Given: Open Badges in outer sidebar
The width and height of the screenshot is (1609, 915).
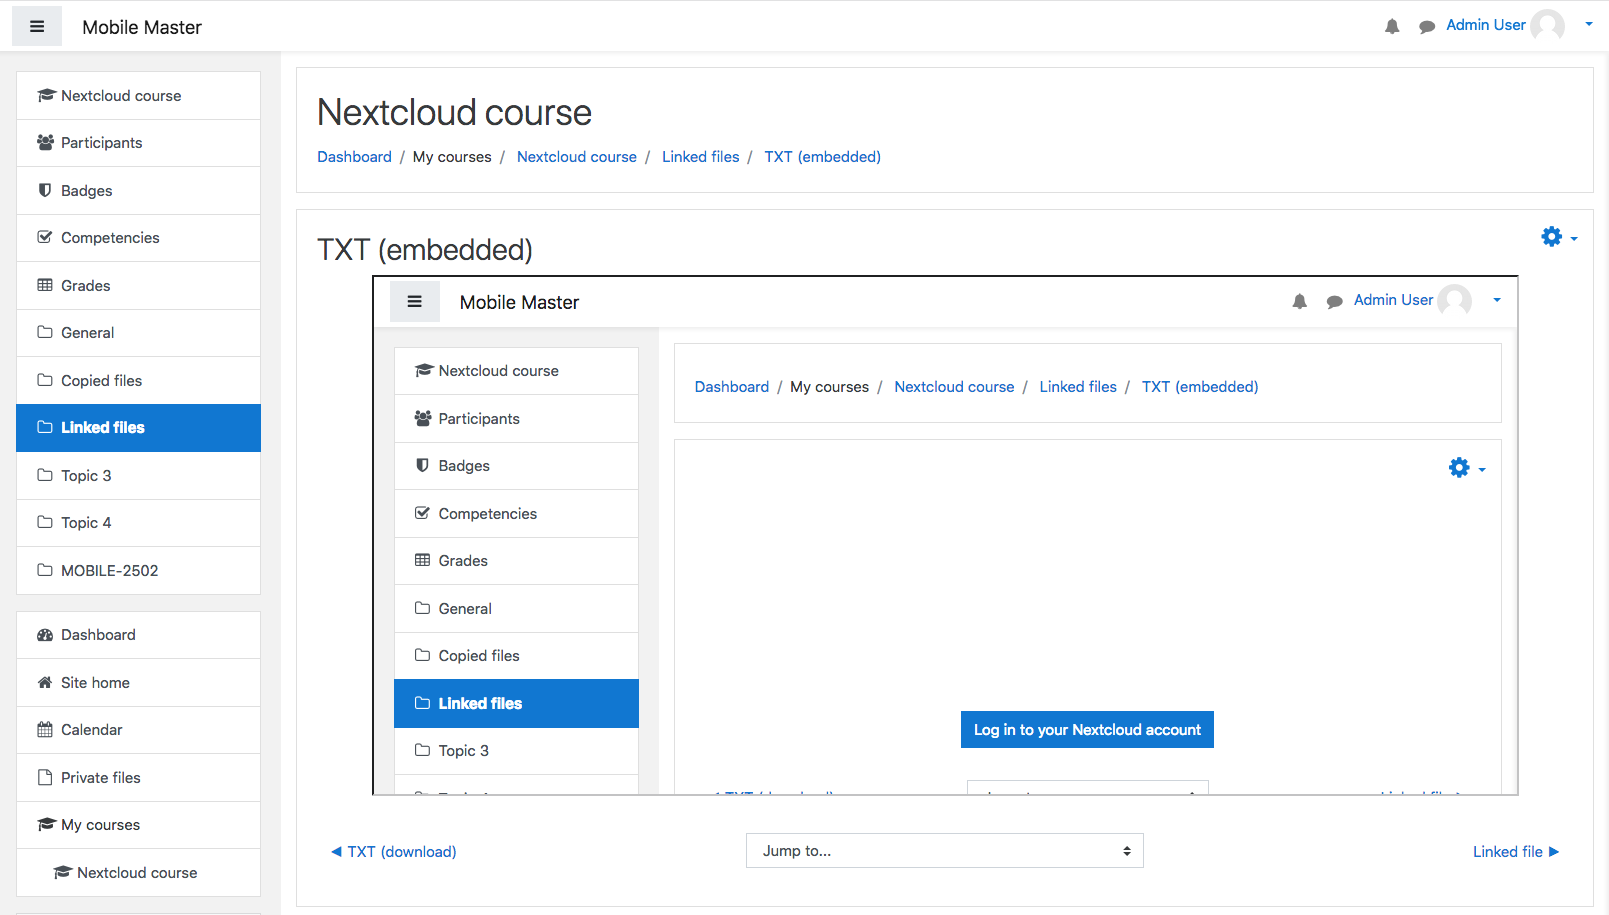Looking at the screenshot, I should tap(139, 191).
